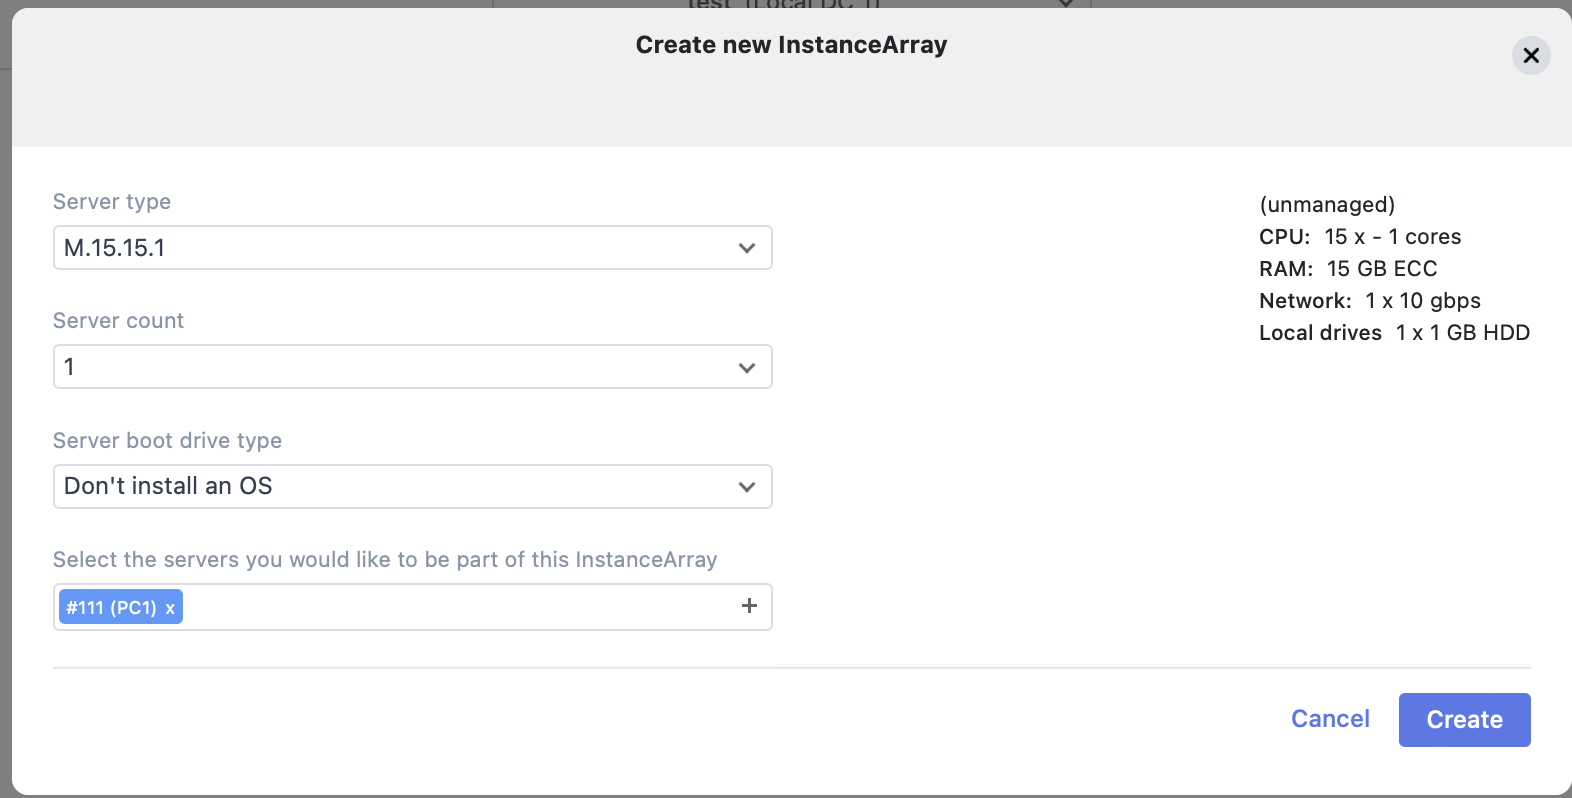1572x798 pixels.
Task: Click the partially hidden dropdown behind dialog
Action: [x=790, y=4]
